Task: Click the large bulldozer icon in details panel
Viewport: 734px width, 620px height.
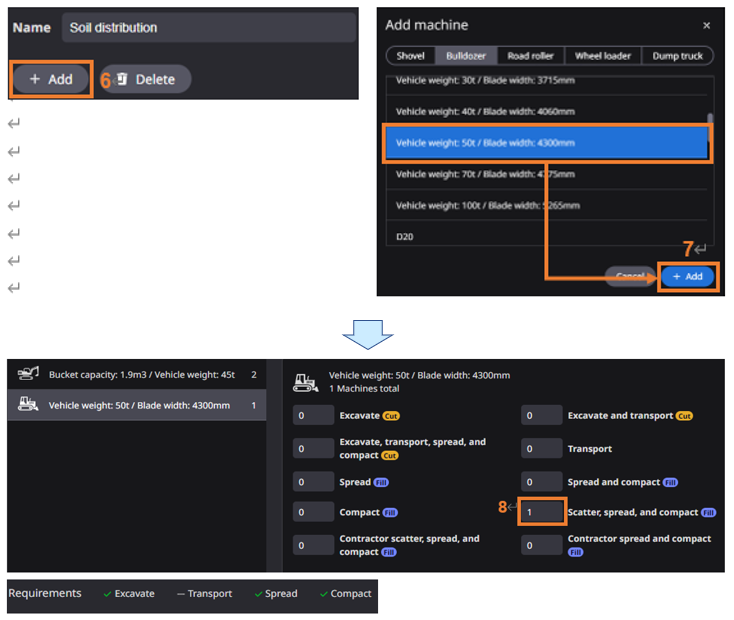Action: [x=306, y=382]
